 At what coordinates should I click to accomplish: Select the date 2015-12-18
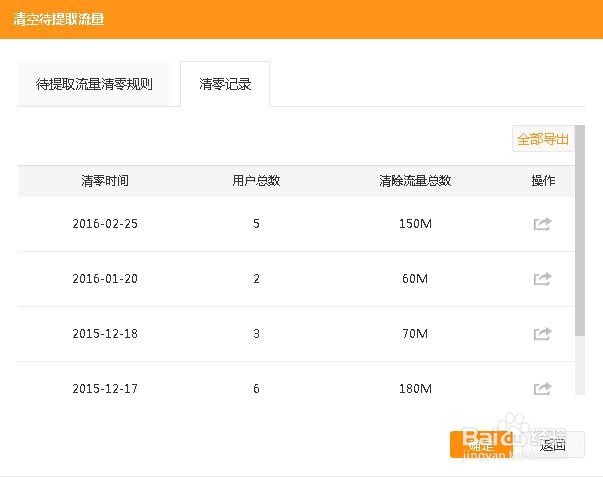point(105,334)
